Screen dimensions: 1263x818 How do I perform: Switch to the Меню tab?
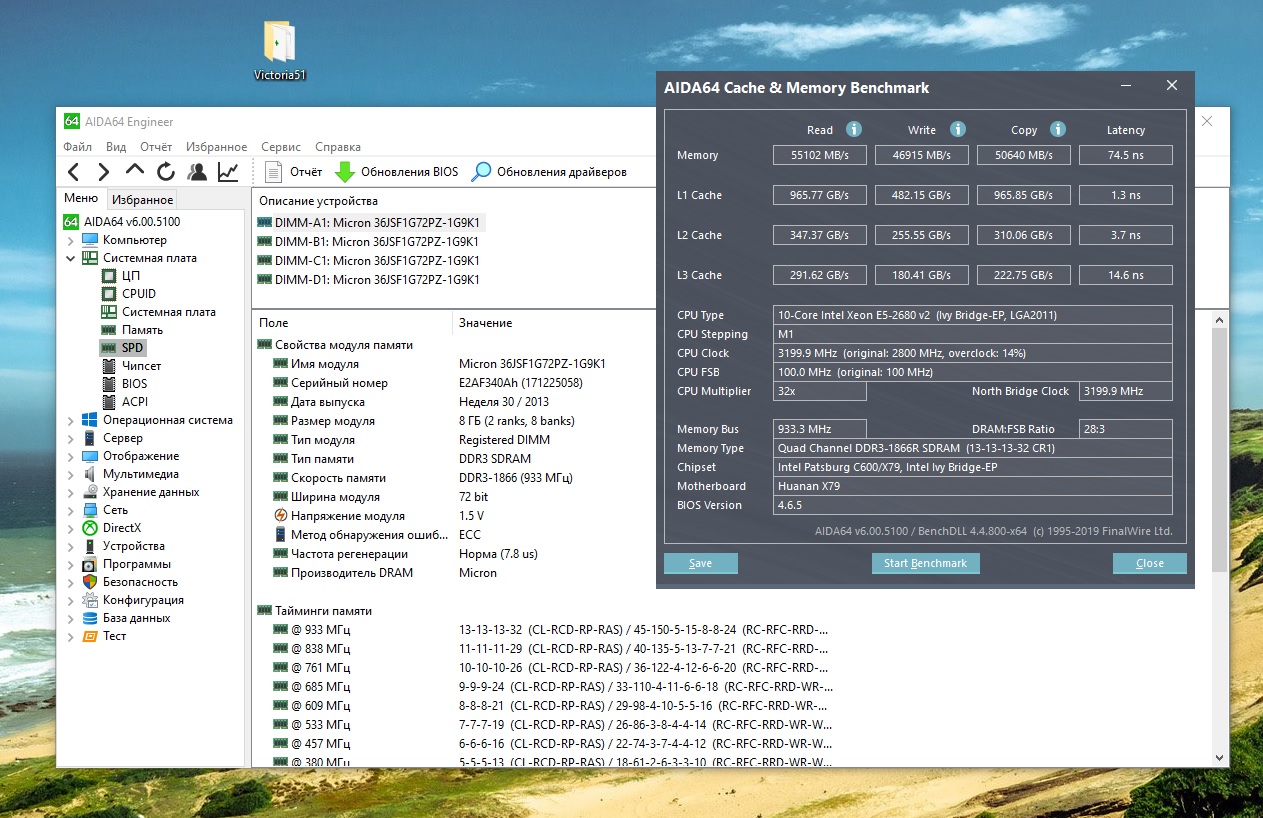[x=81, y=198]
